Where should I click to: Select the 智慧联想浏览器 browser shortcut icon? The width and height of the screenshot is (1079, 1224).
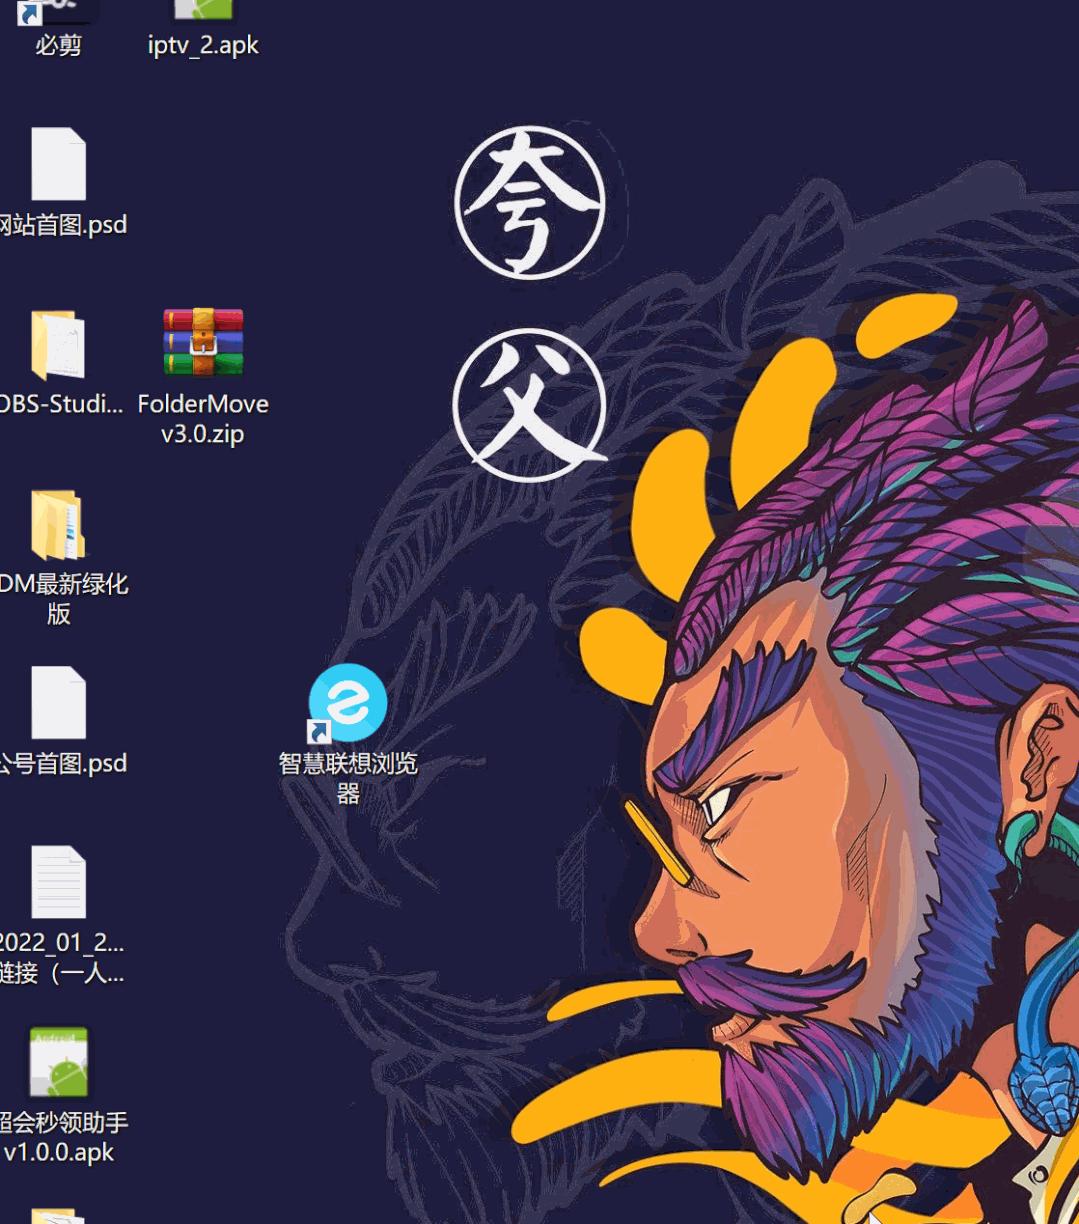[347, 703]
